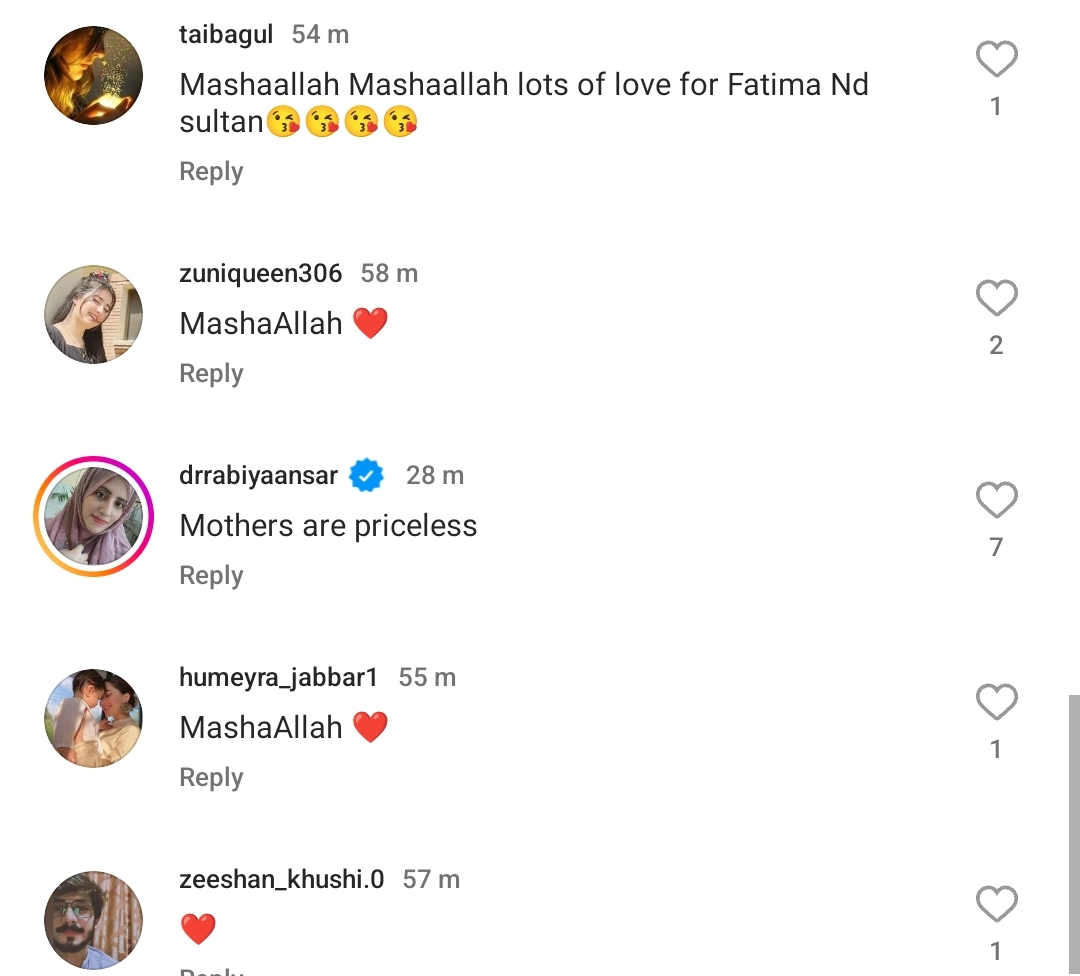Click the verified badge beside drrabiyaansar

(x=367, y=476)
